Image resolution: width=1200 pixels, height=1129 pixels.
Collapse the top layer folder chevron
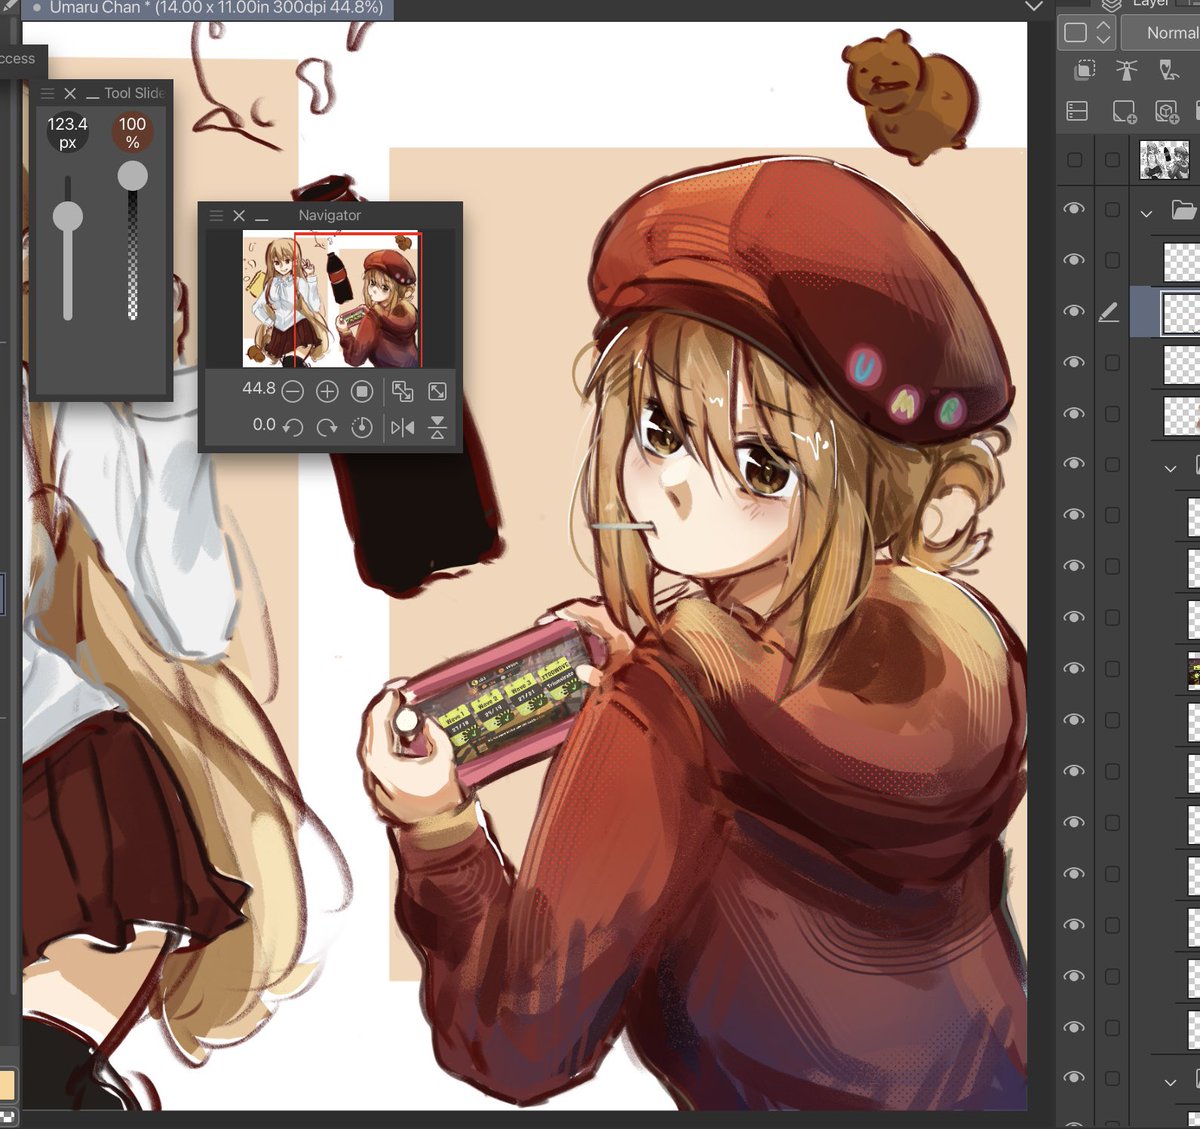coord(1147,212)
